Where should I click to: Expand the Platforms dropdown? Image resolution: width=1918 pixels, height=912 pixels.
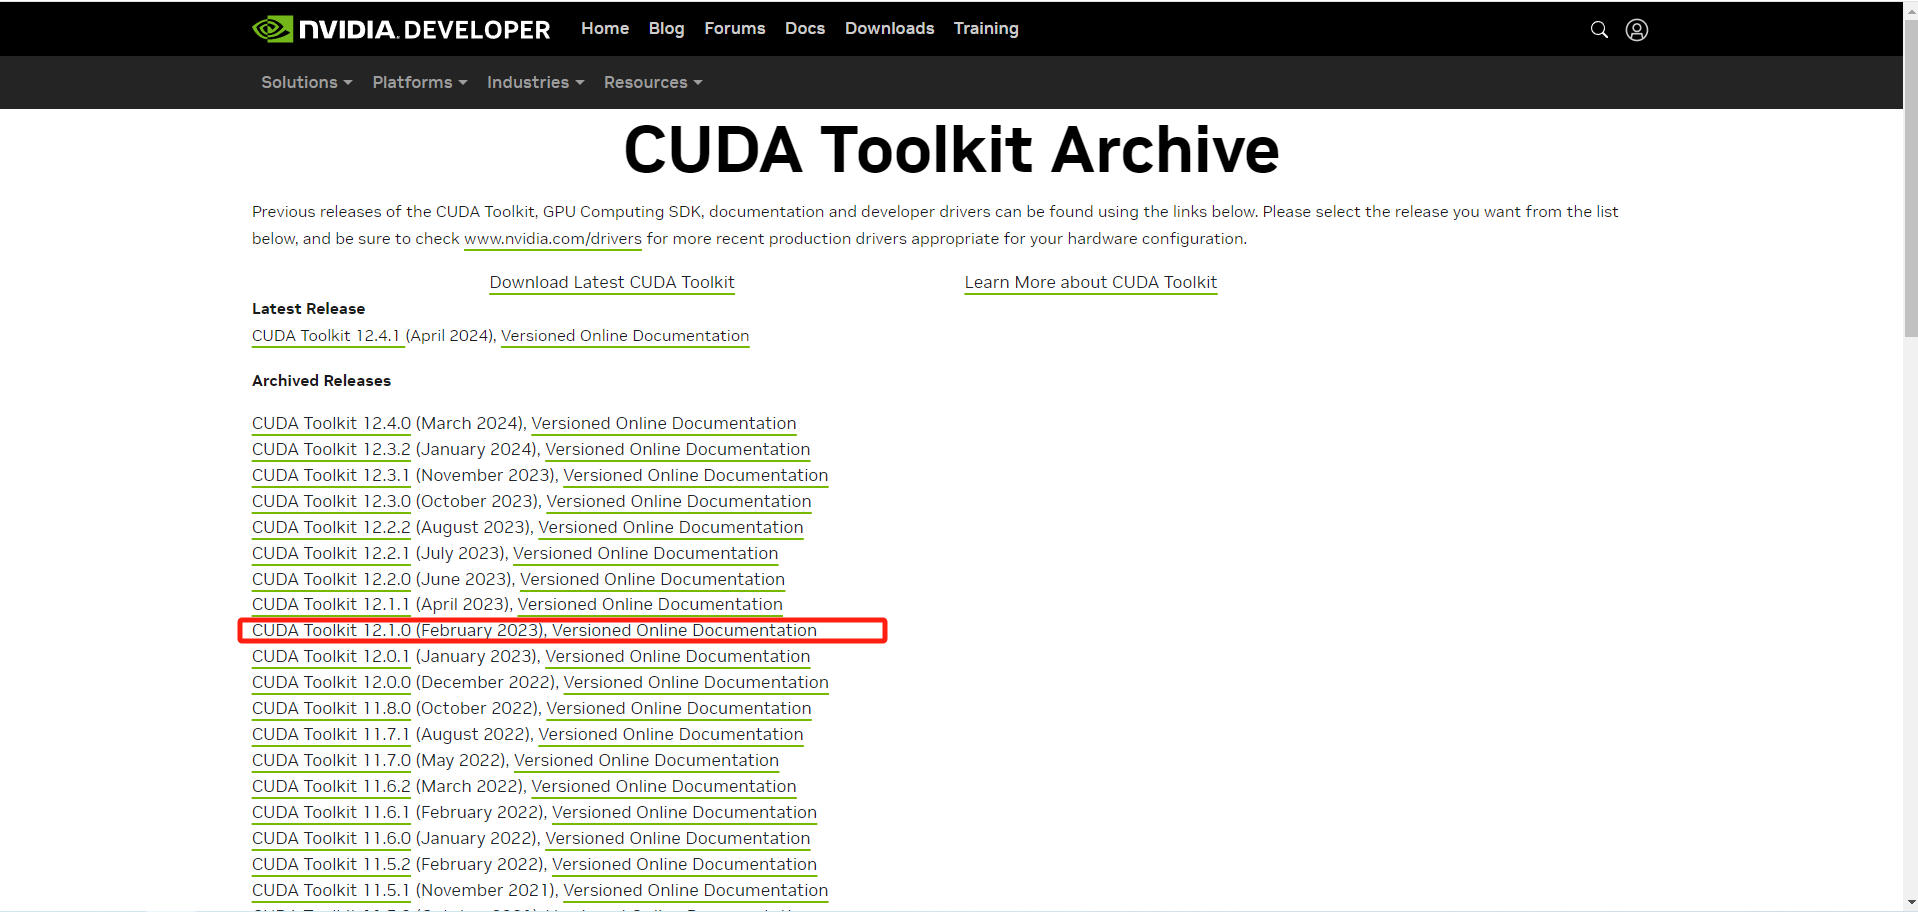[x=419, y=82]
